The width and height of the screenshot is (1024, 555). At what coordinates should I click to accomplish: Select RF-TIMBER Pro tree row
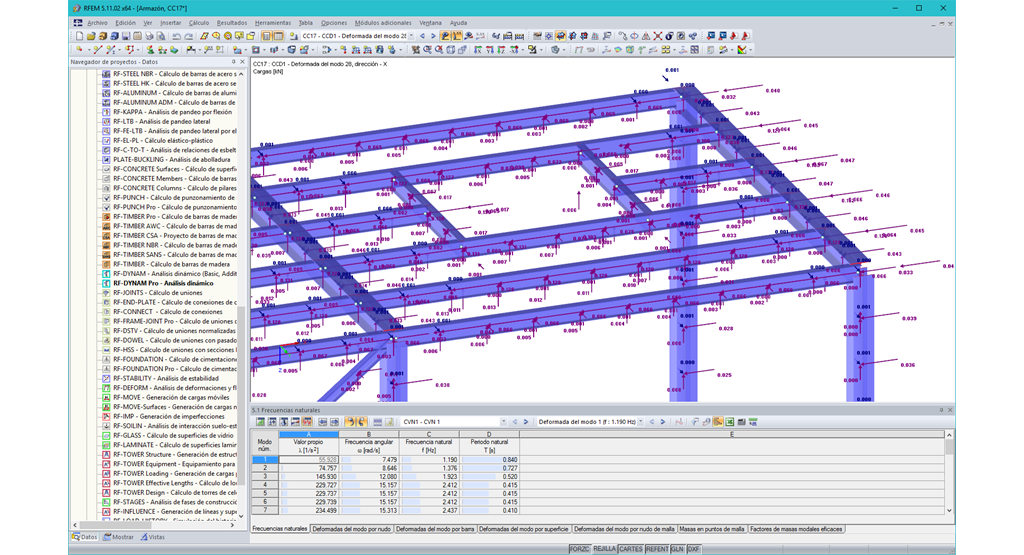tap(174, 217)
